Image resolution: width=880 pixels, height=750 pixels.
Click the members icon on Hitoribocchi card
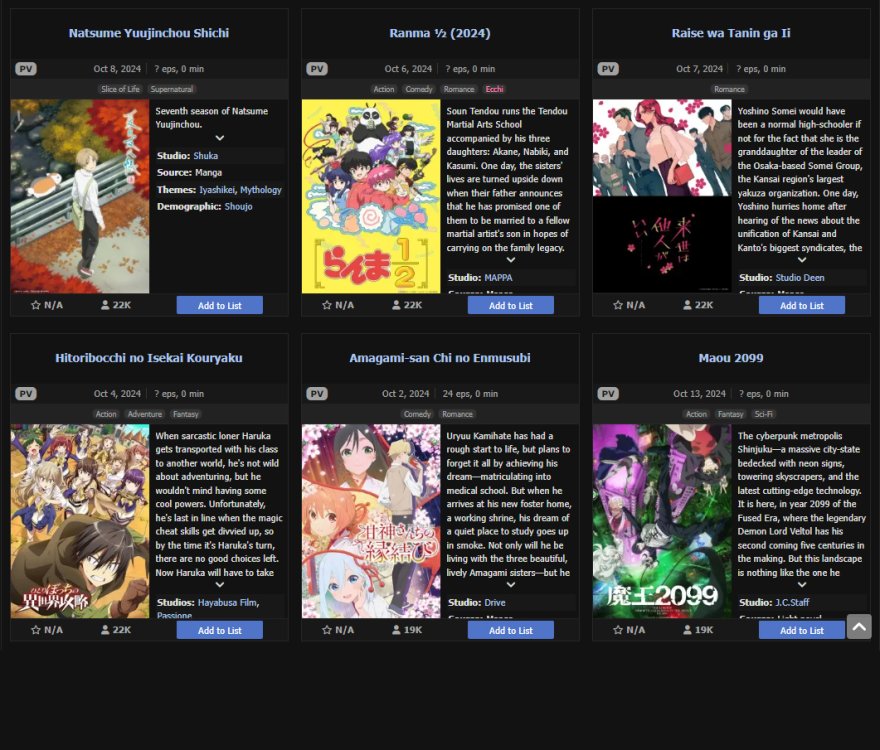[x=105, y=630]
